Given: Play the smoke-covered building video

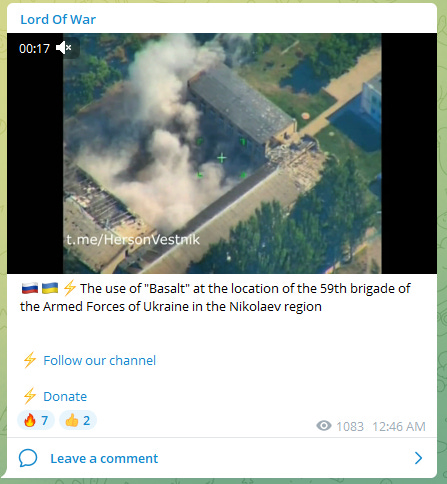Looking at the screenshot, I should tap(222, 153).
